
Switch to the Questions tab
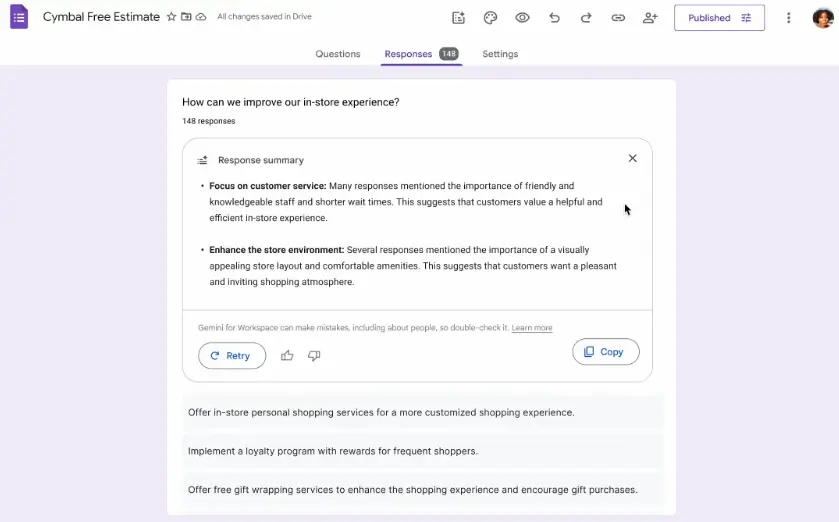(x=338, y=54)
